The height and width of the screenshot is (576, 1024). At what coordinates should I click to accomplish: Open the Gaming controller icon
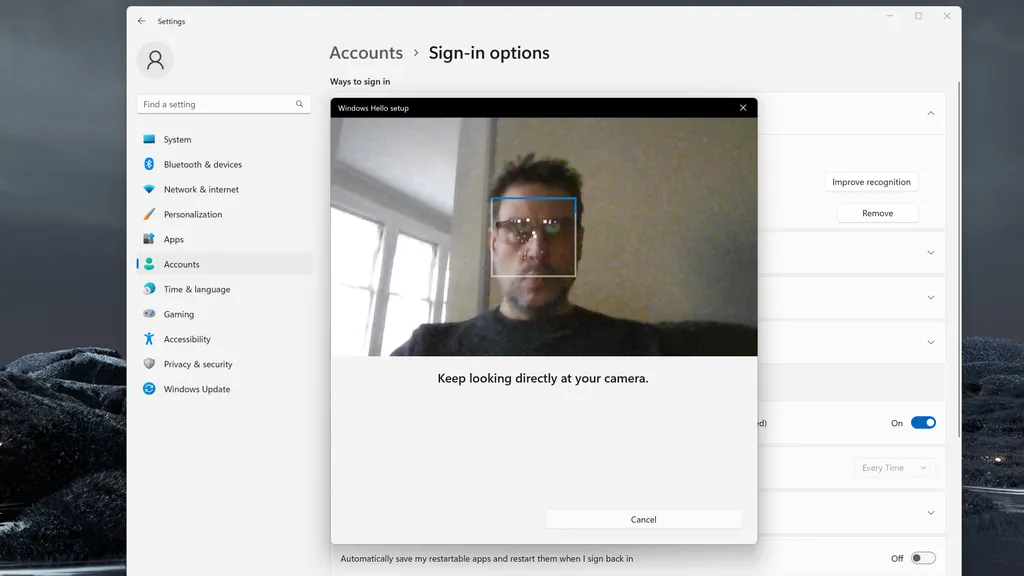pyautogui.click(x=149, y=314)
